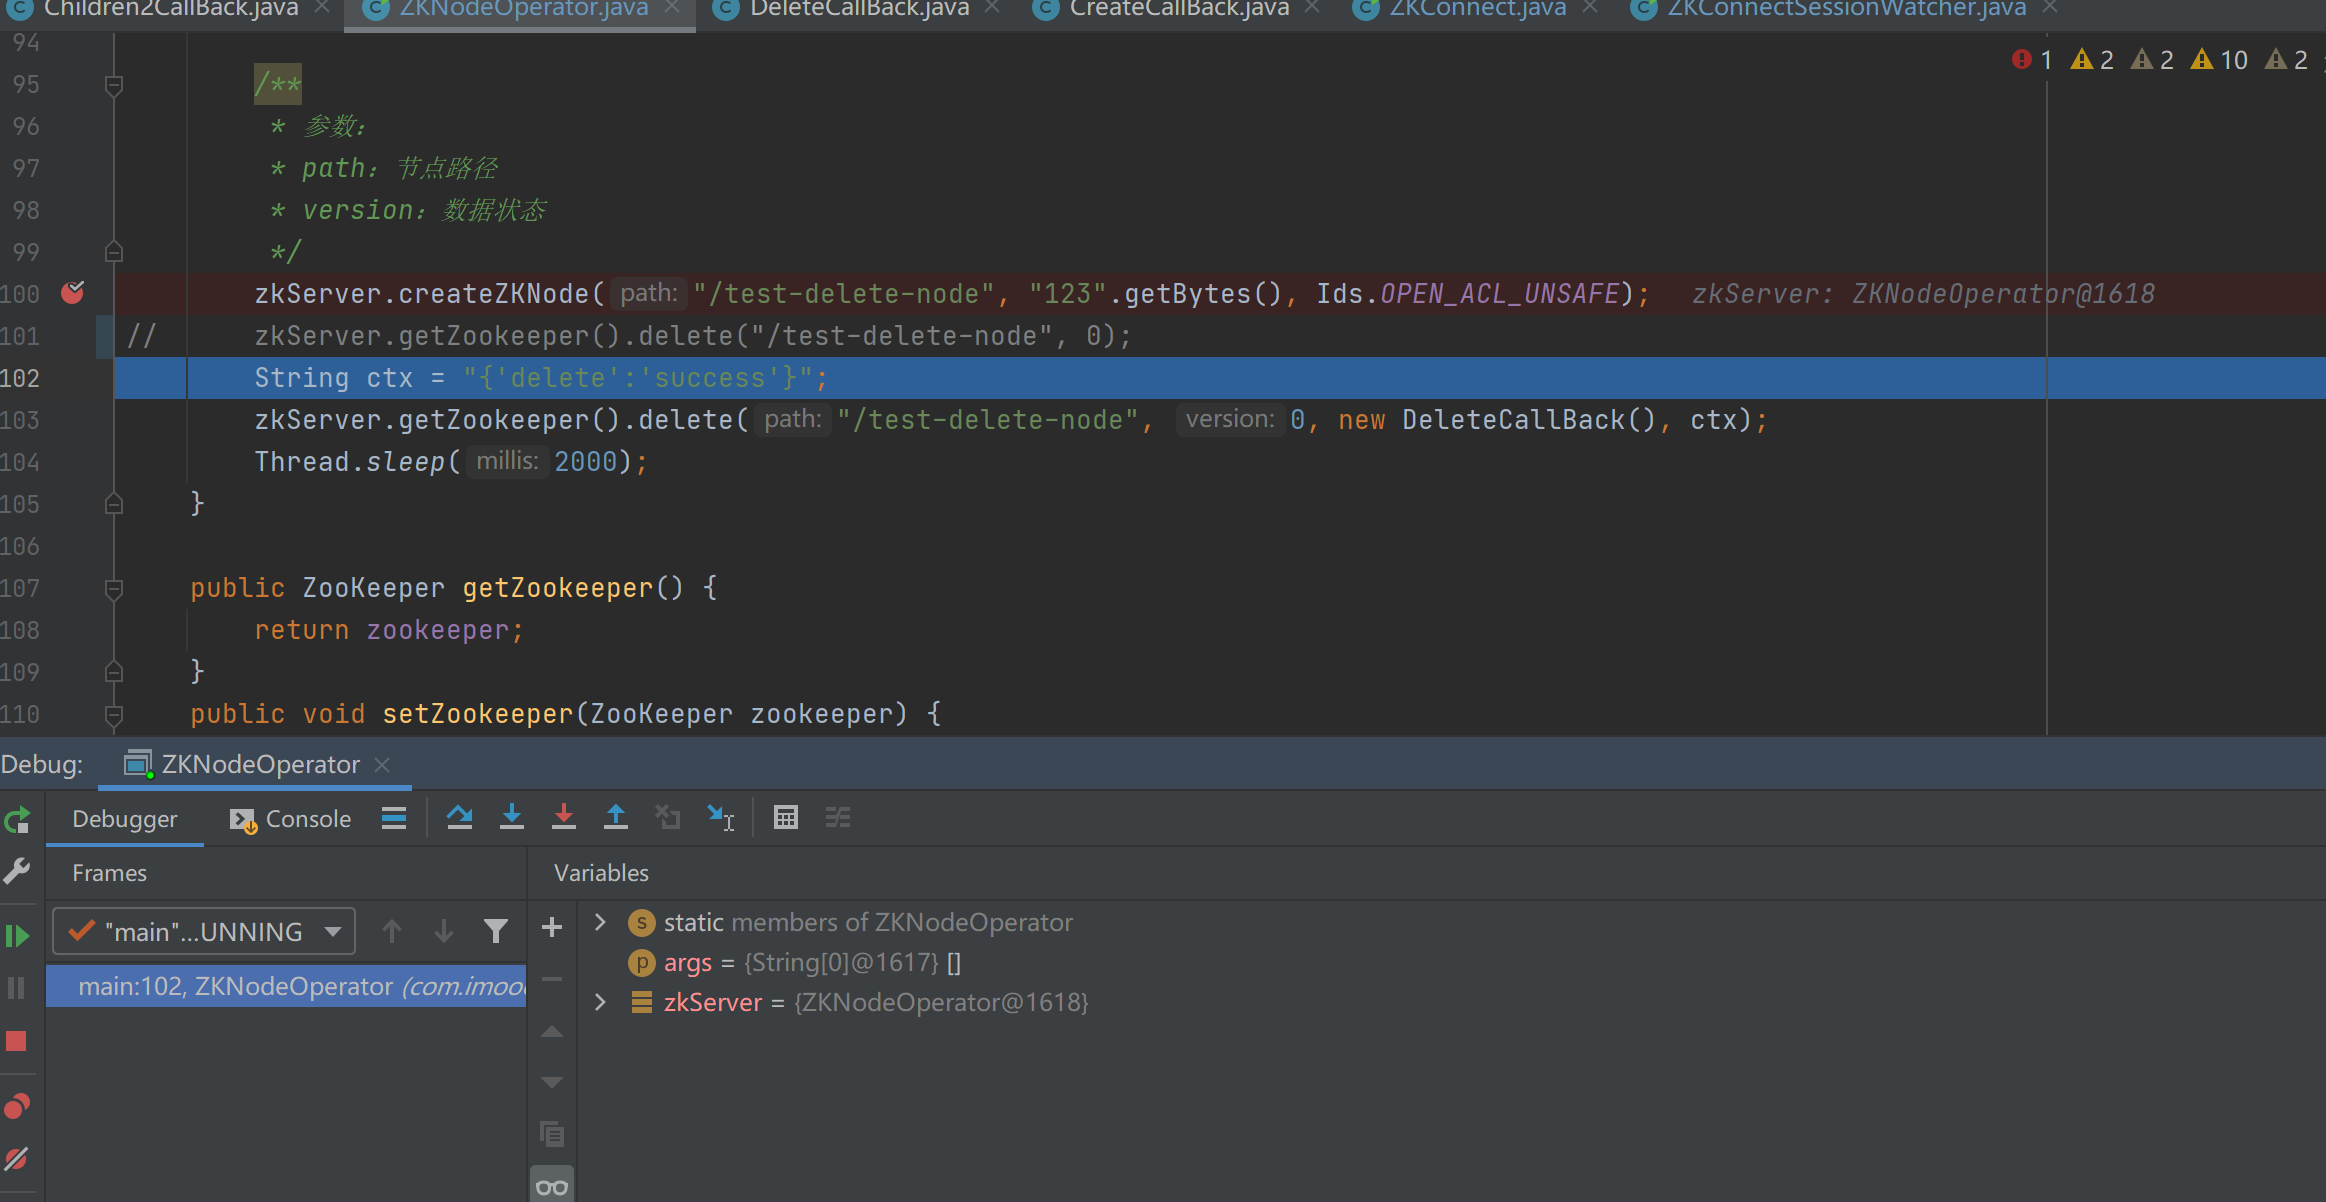This screenshot has width=2326, height=1202.
Task: Fold setZookeeper method at line 110
Action: 114,714
